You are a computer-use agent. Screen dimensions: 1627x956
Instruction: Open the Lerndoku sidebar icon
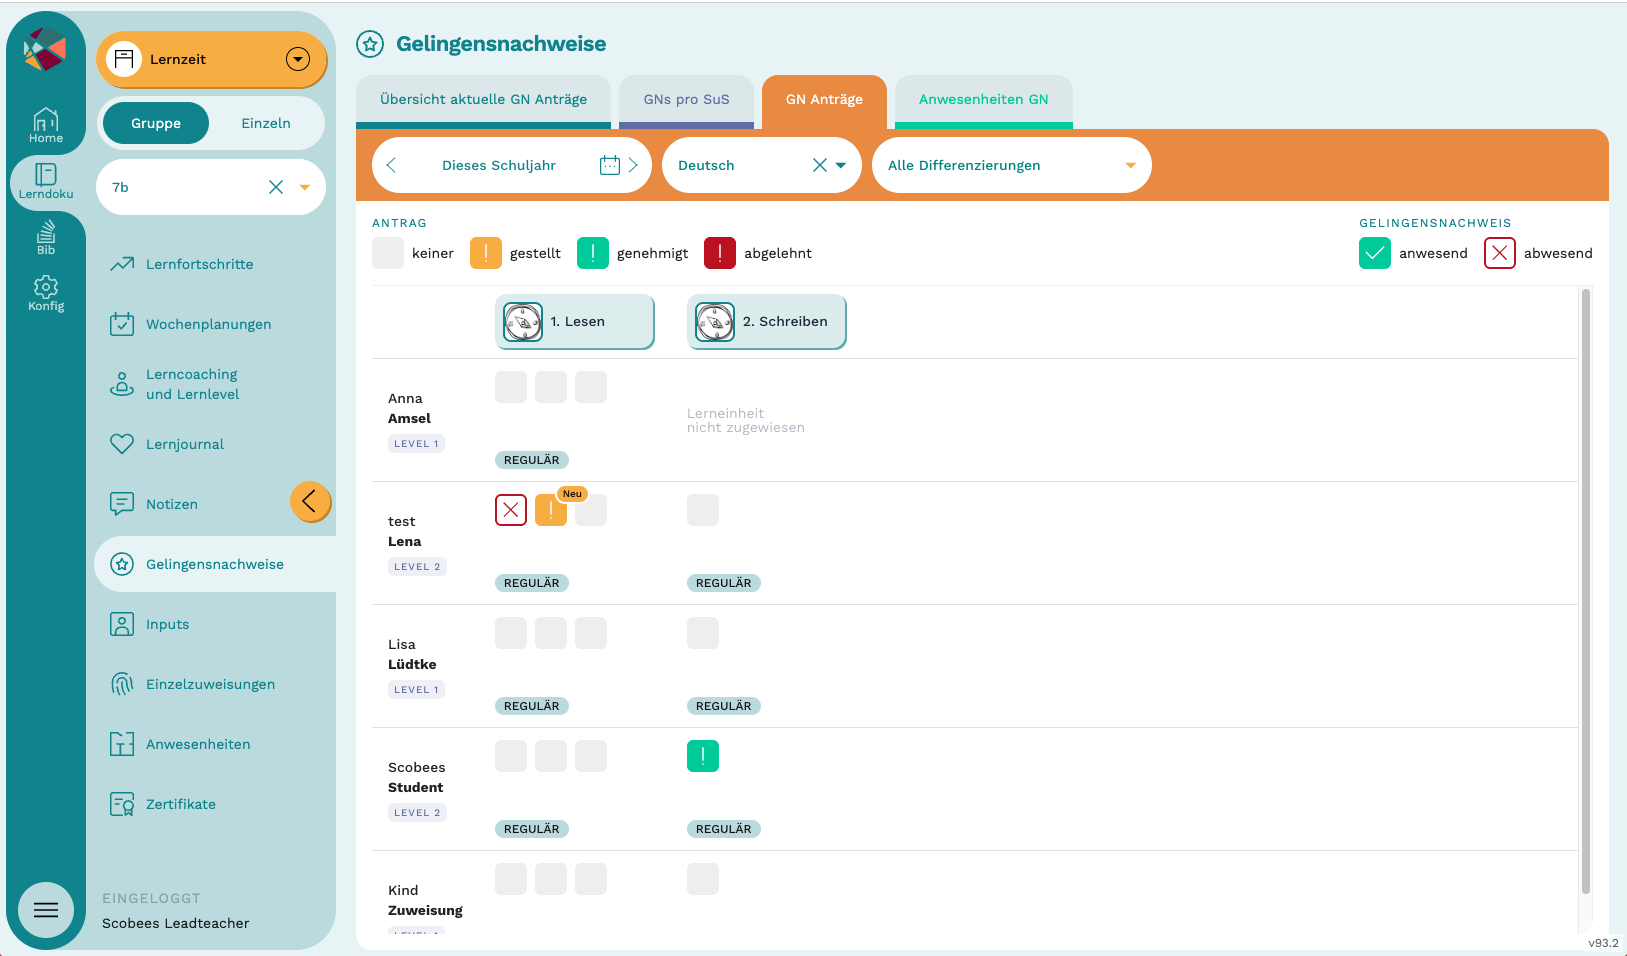(x=46, y=181)
